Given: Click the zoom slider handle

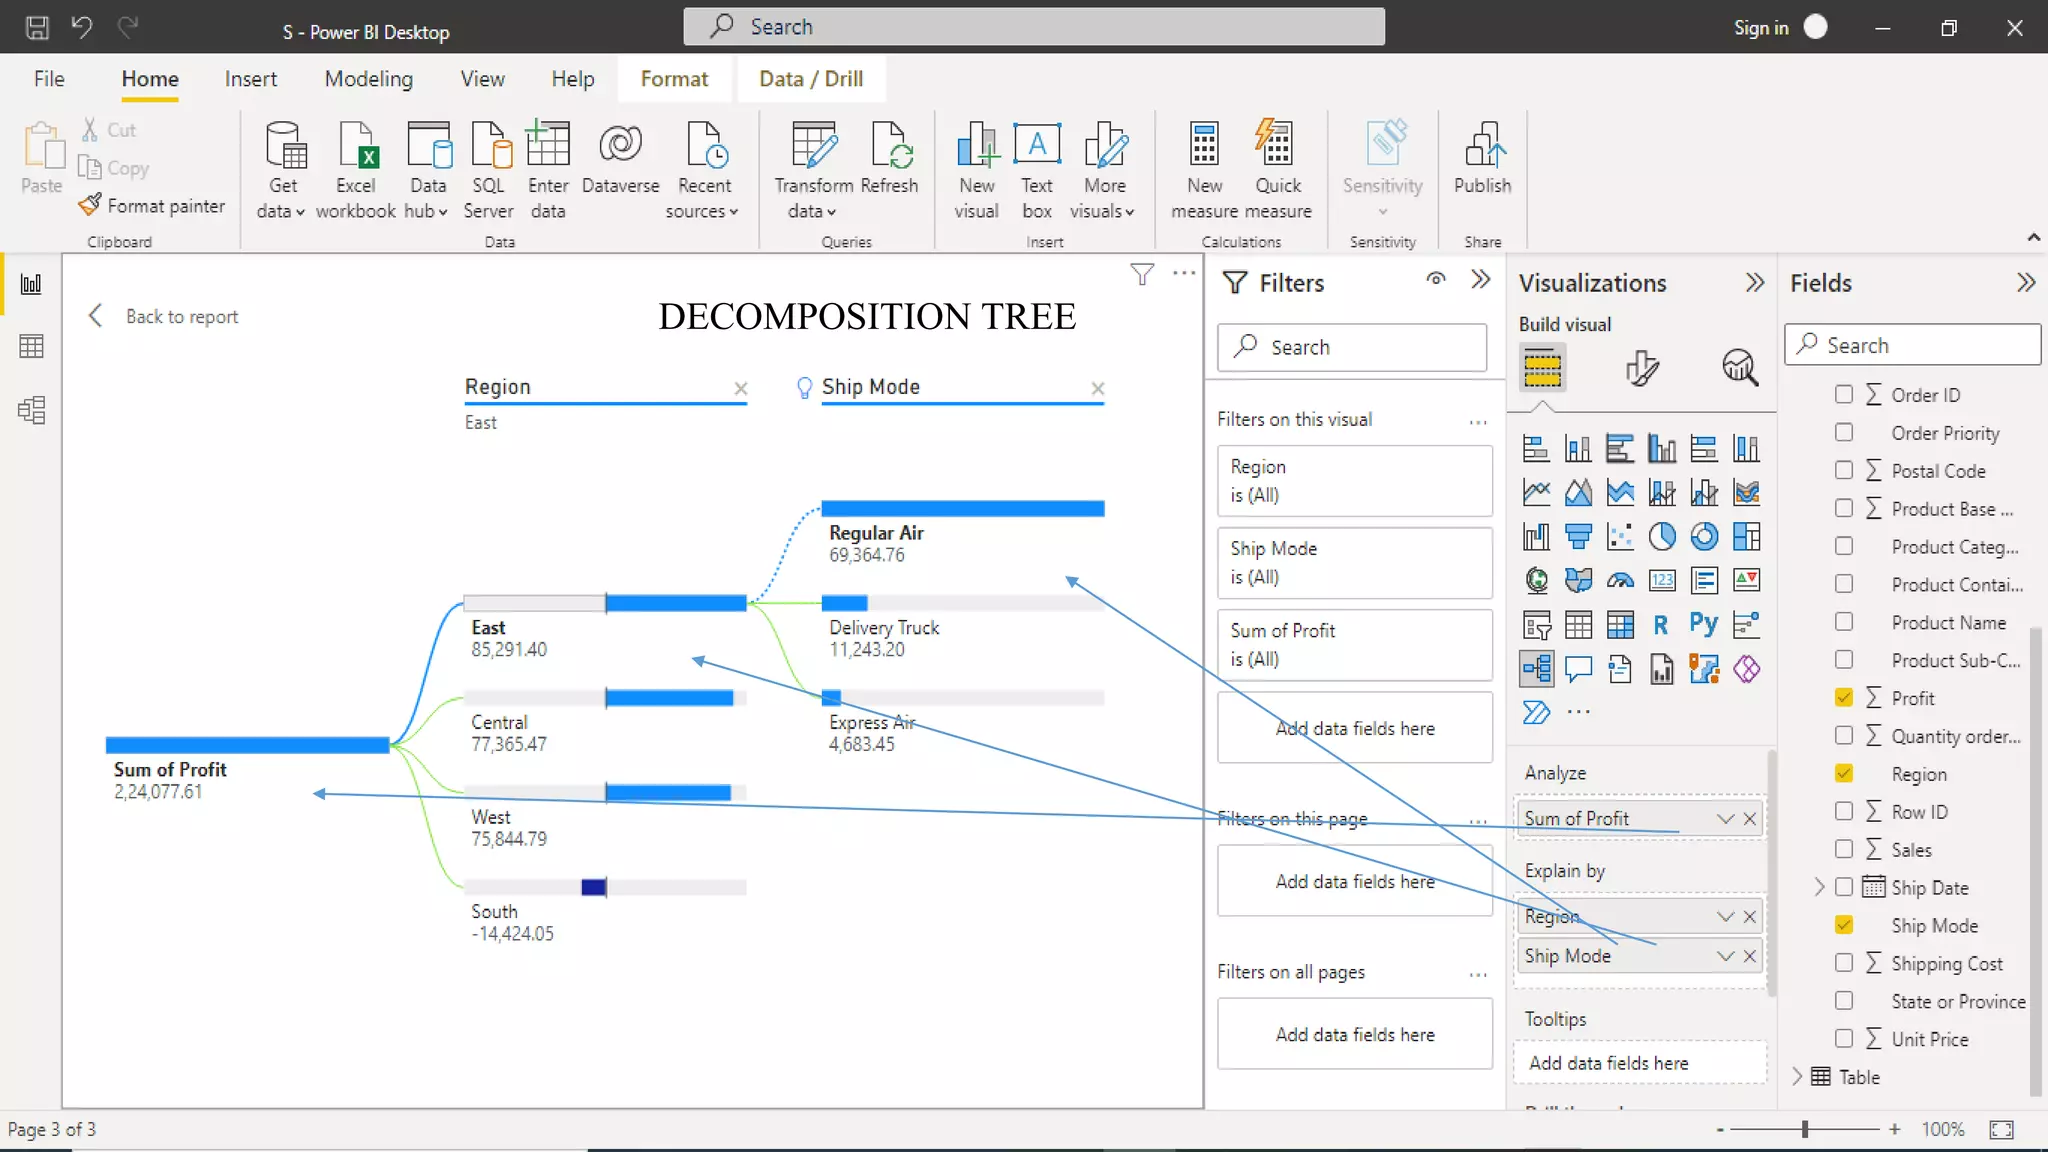Looking at the screenshot, I should coord(1805,1129).
